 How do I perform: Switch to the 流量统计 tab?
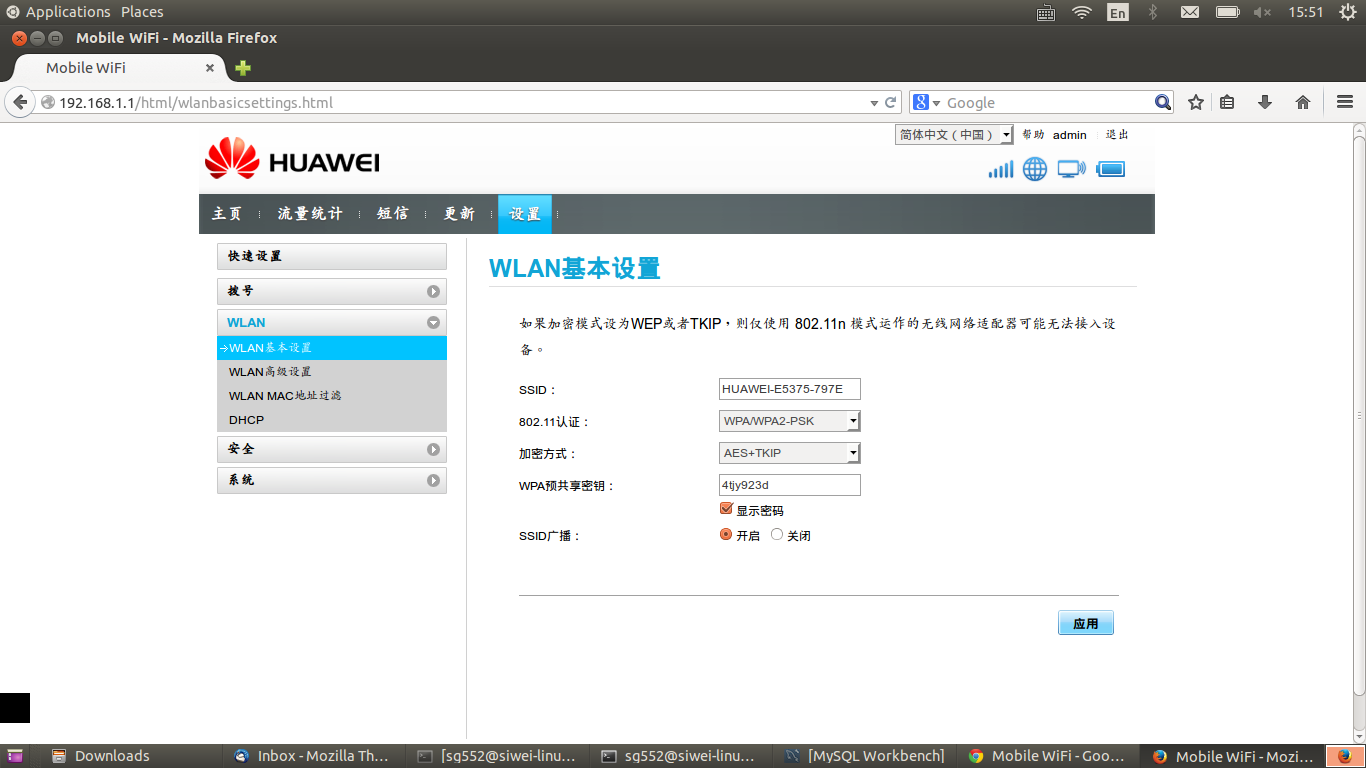point(309,213)
